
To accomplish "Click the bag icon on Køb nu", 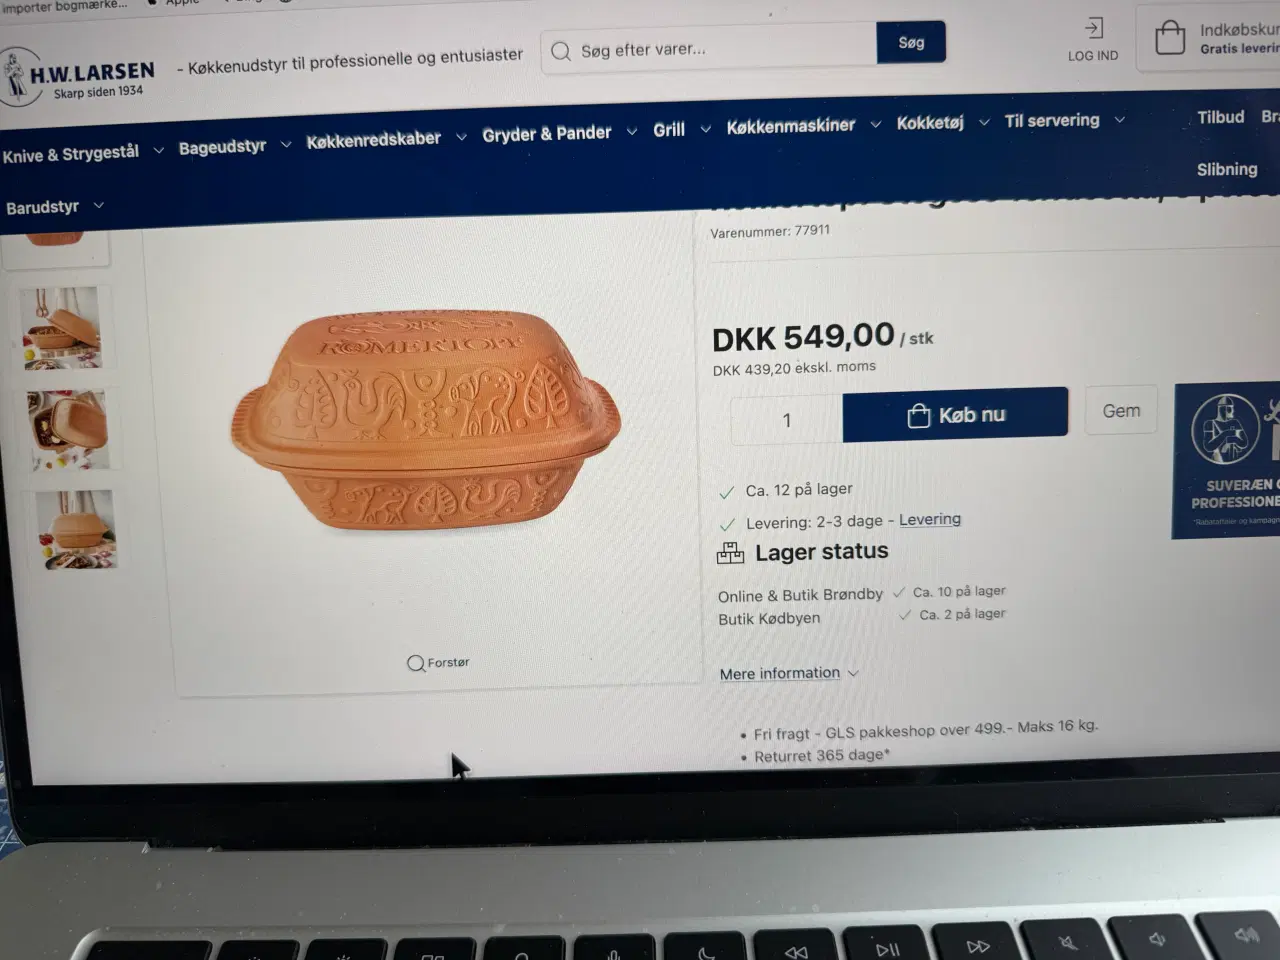I will [918, 416].
